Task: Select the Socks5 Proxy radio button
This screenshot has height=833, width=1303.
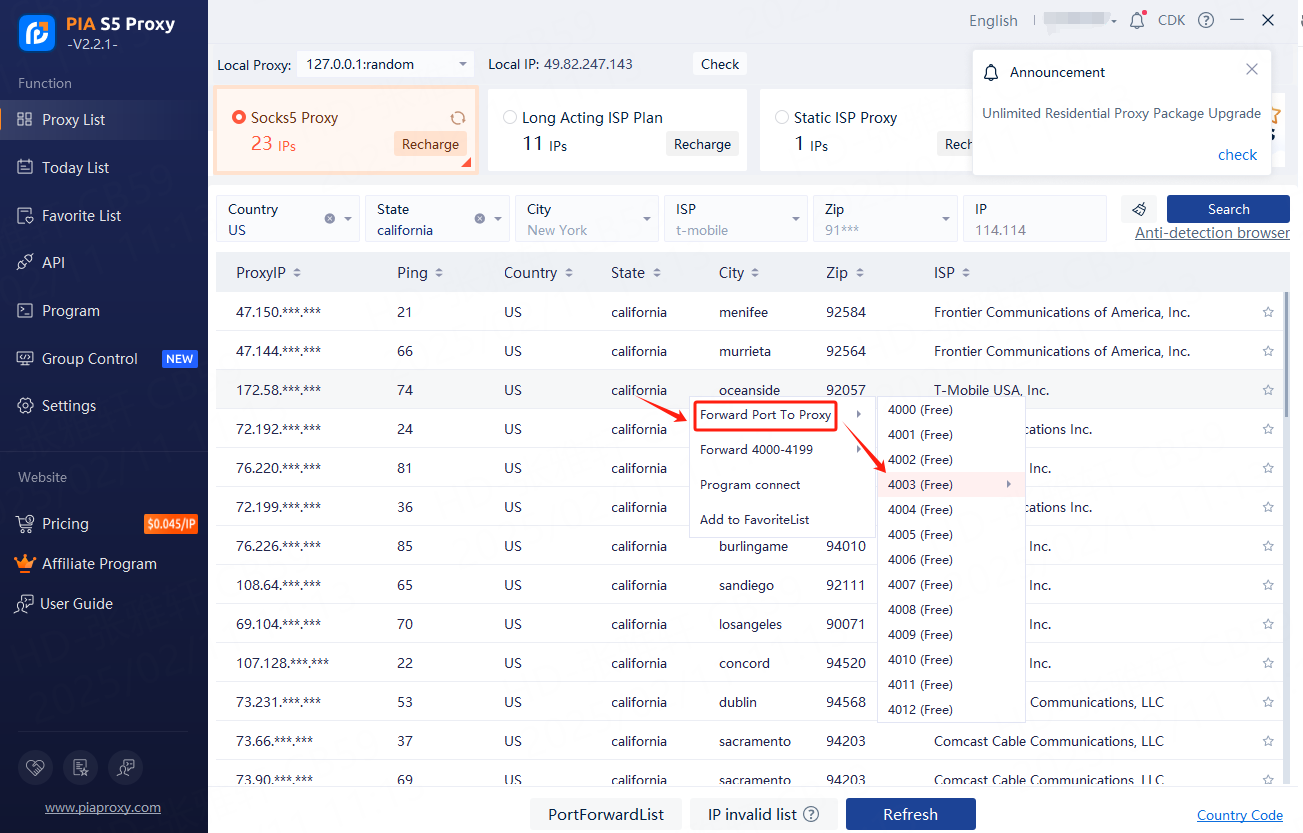Action: pyautogui.click(x=239, y=117)
